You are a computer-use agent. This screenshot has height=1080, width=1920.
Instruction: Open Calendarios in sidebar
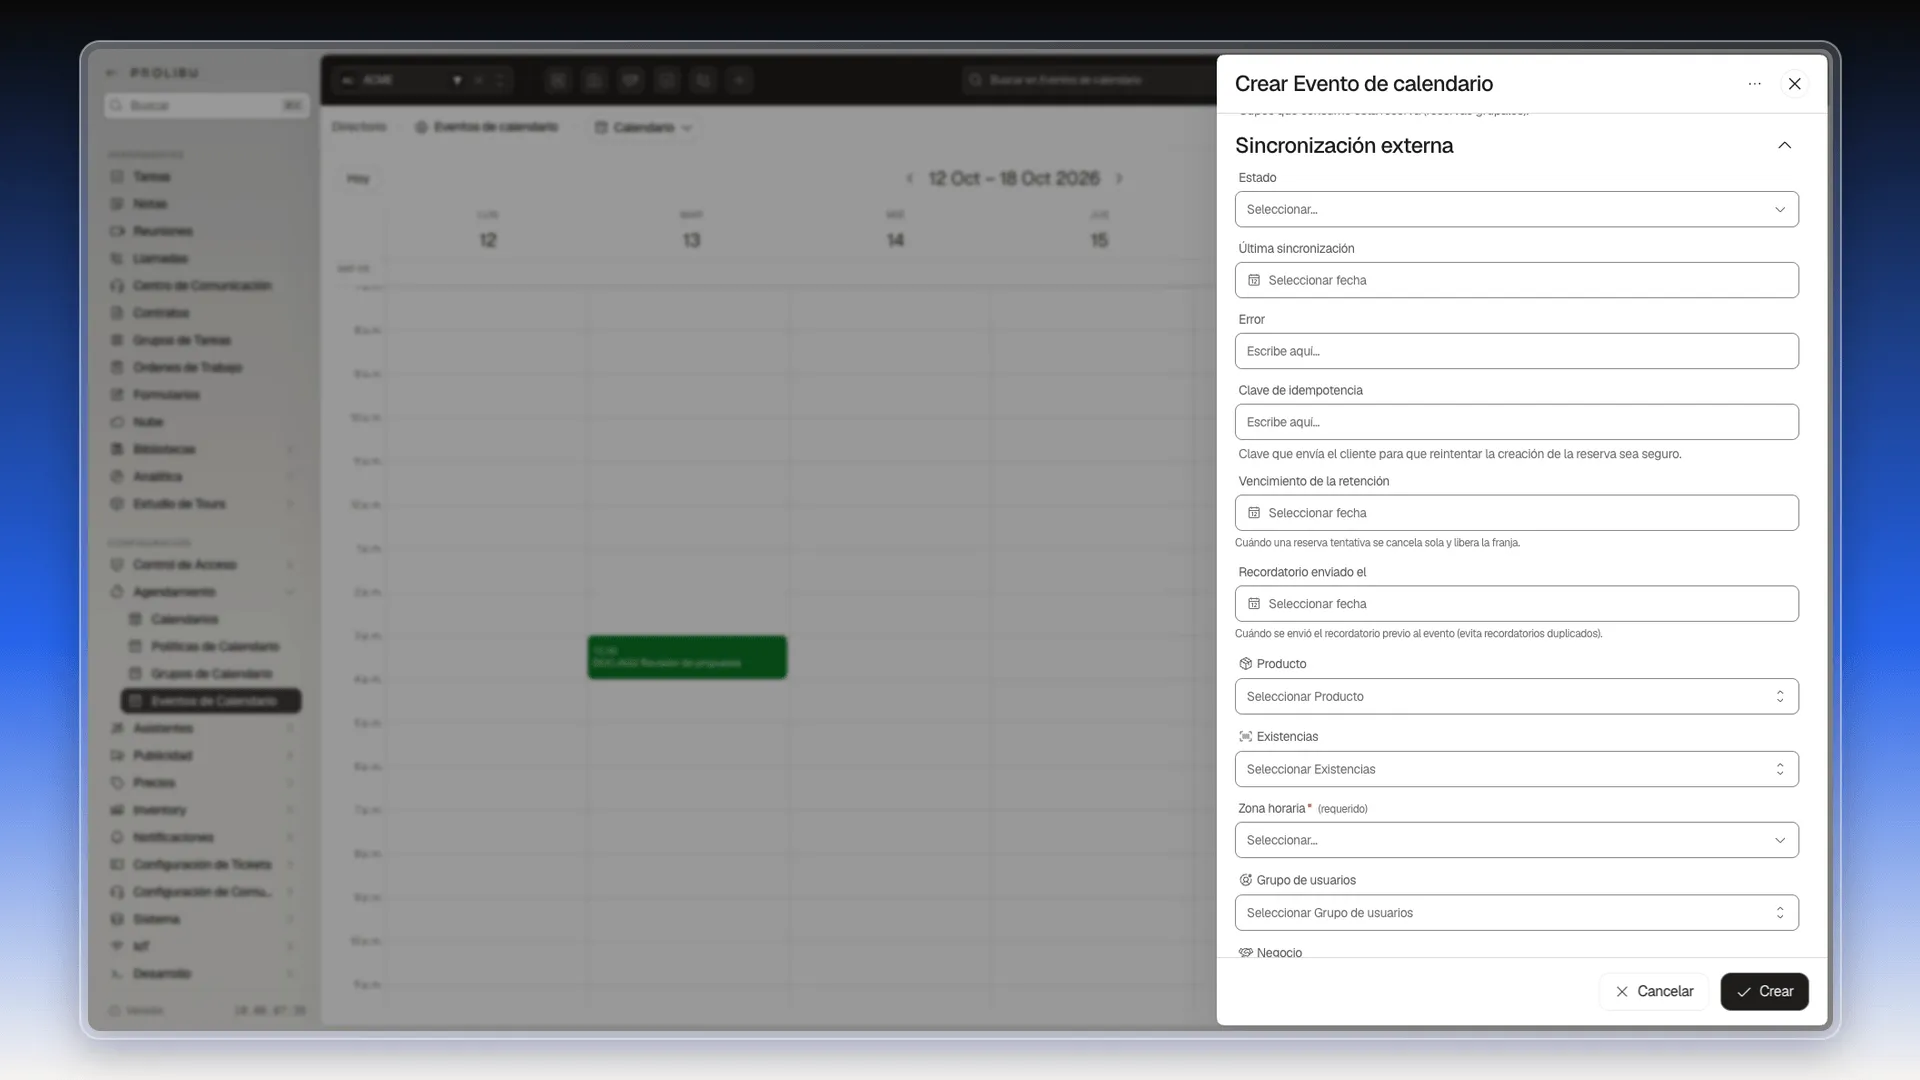pyautogui.click(x=184, y=620)
